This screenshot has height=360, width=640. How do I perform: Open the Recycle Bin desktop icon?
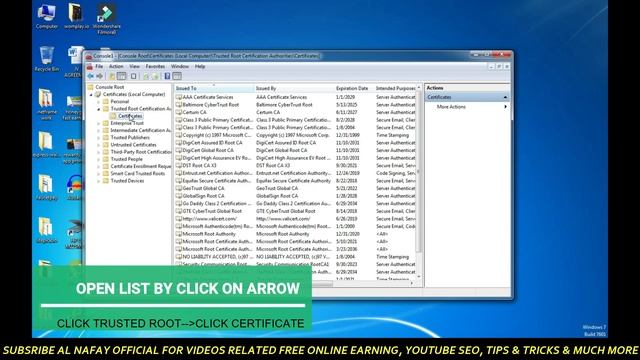47,59
